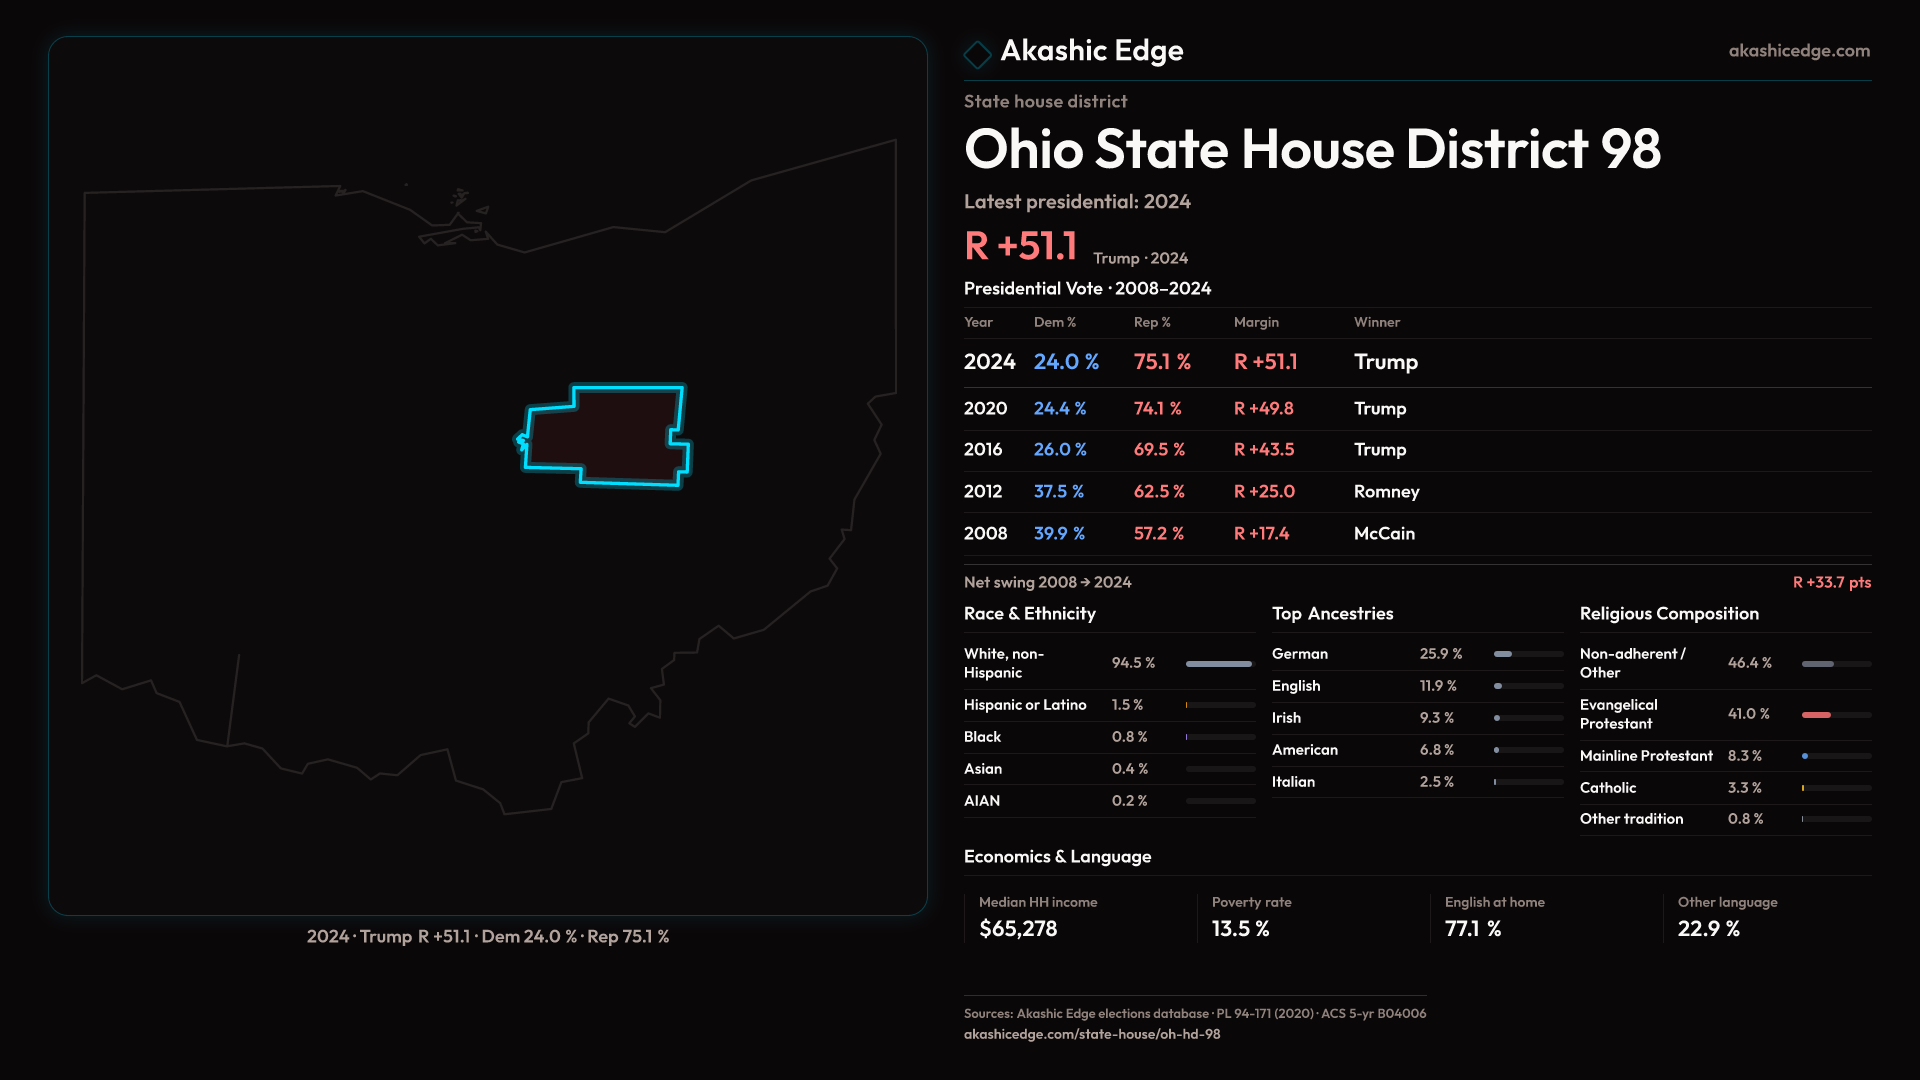The width and height of the screenshot is (1920, 1080).
Task: Click the Poverty rate 13.5 % stat
Action: pyautogui.click(x=1240, y=929)
